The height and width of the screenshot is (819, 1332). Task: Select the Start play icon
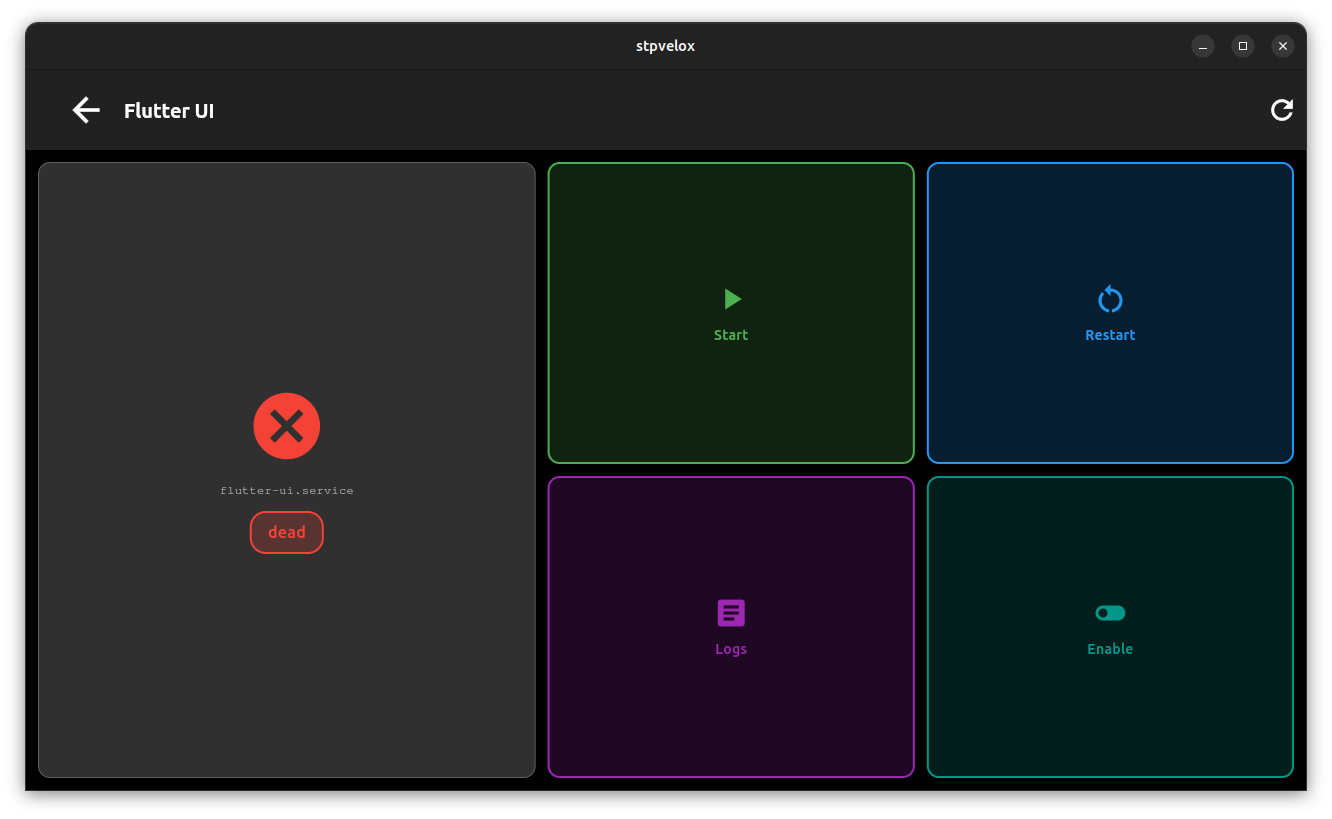pyautogui.click(x=731, y=297)
